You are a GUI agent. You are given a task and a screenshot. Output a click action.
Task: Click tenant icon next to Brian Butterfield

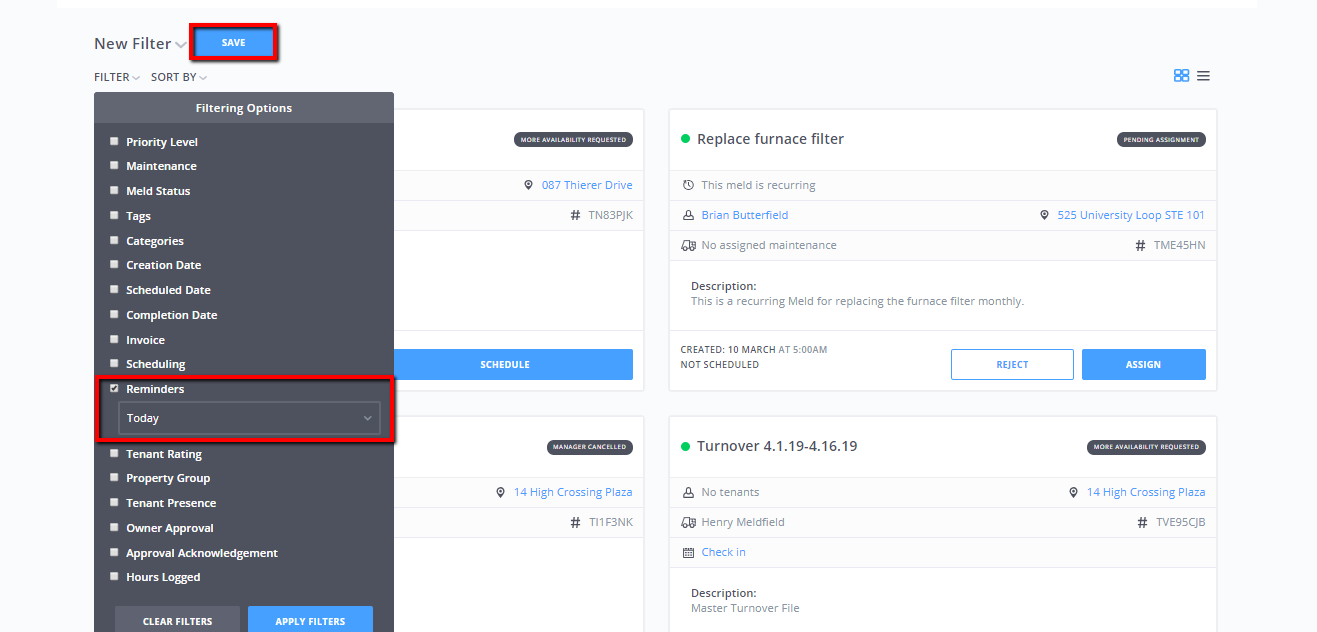(x=688, y=215)
